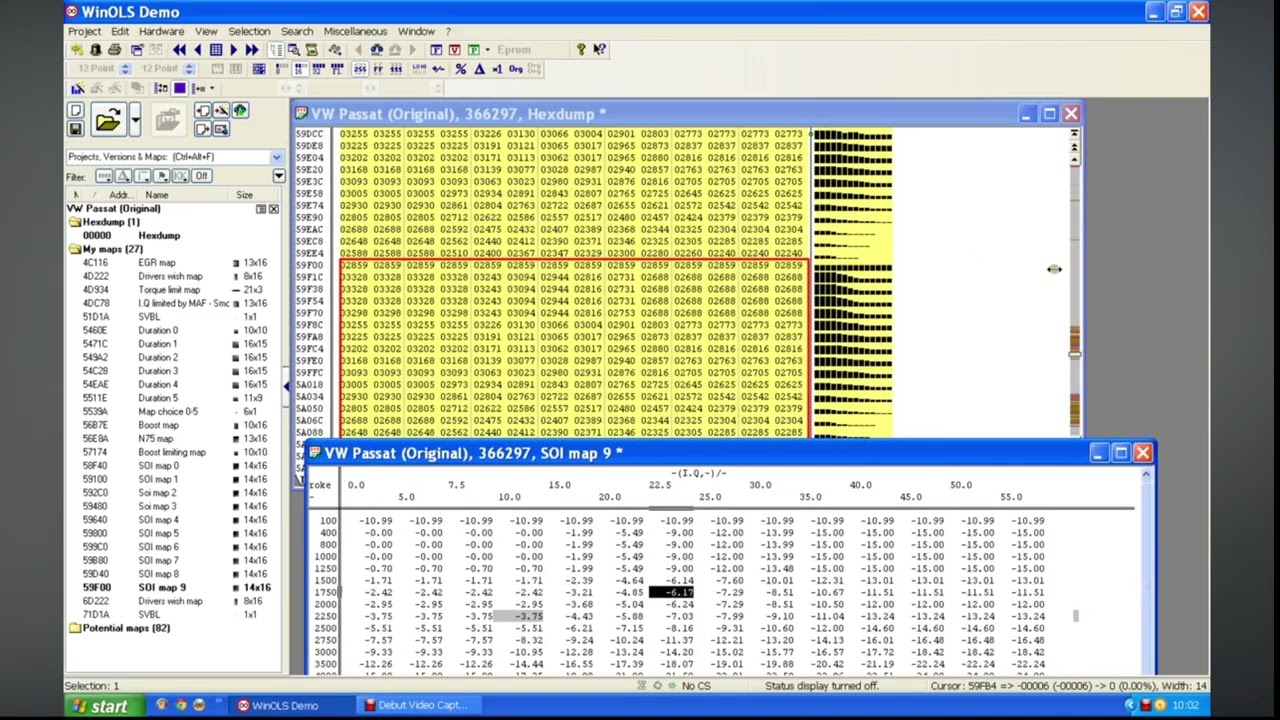Viewport: 1280px width, 720px height.
Task: Click the save floppy disk icon
Action: 75,129
